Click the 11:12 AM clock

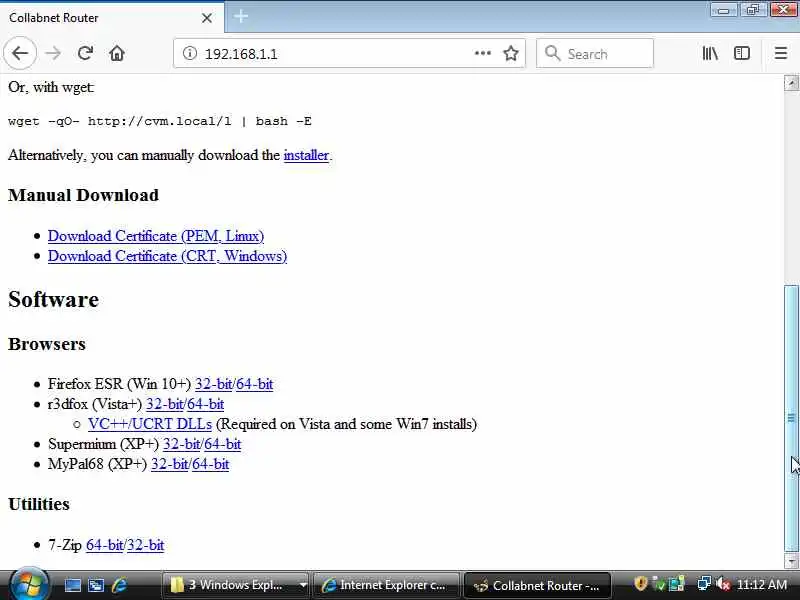click(x=762, y=585)
